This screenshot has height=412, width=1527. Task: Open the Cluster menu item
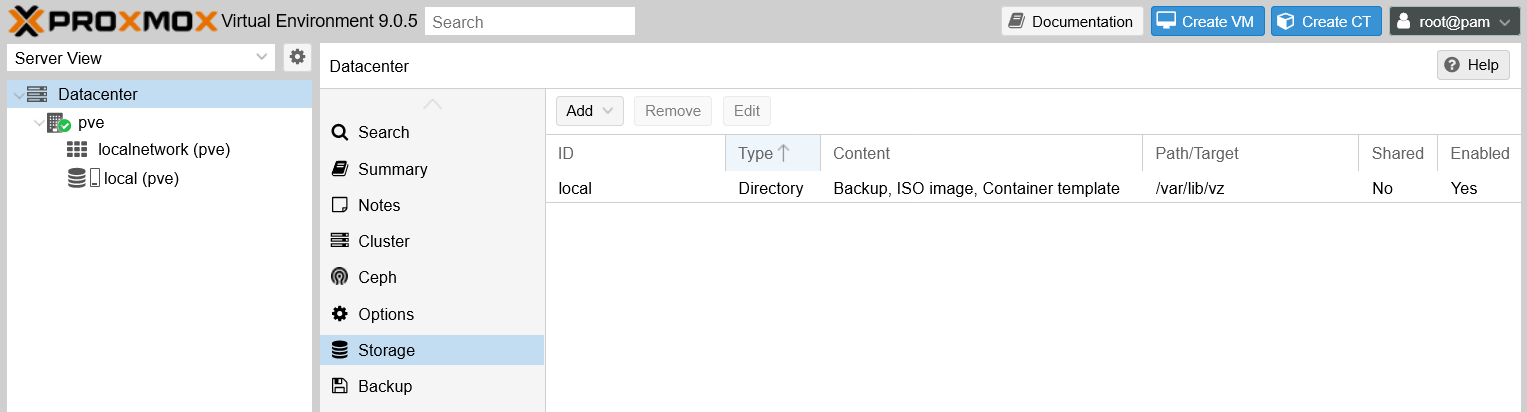coord(432,241)
